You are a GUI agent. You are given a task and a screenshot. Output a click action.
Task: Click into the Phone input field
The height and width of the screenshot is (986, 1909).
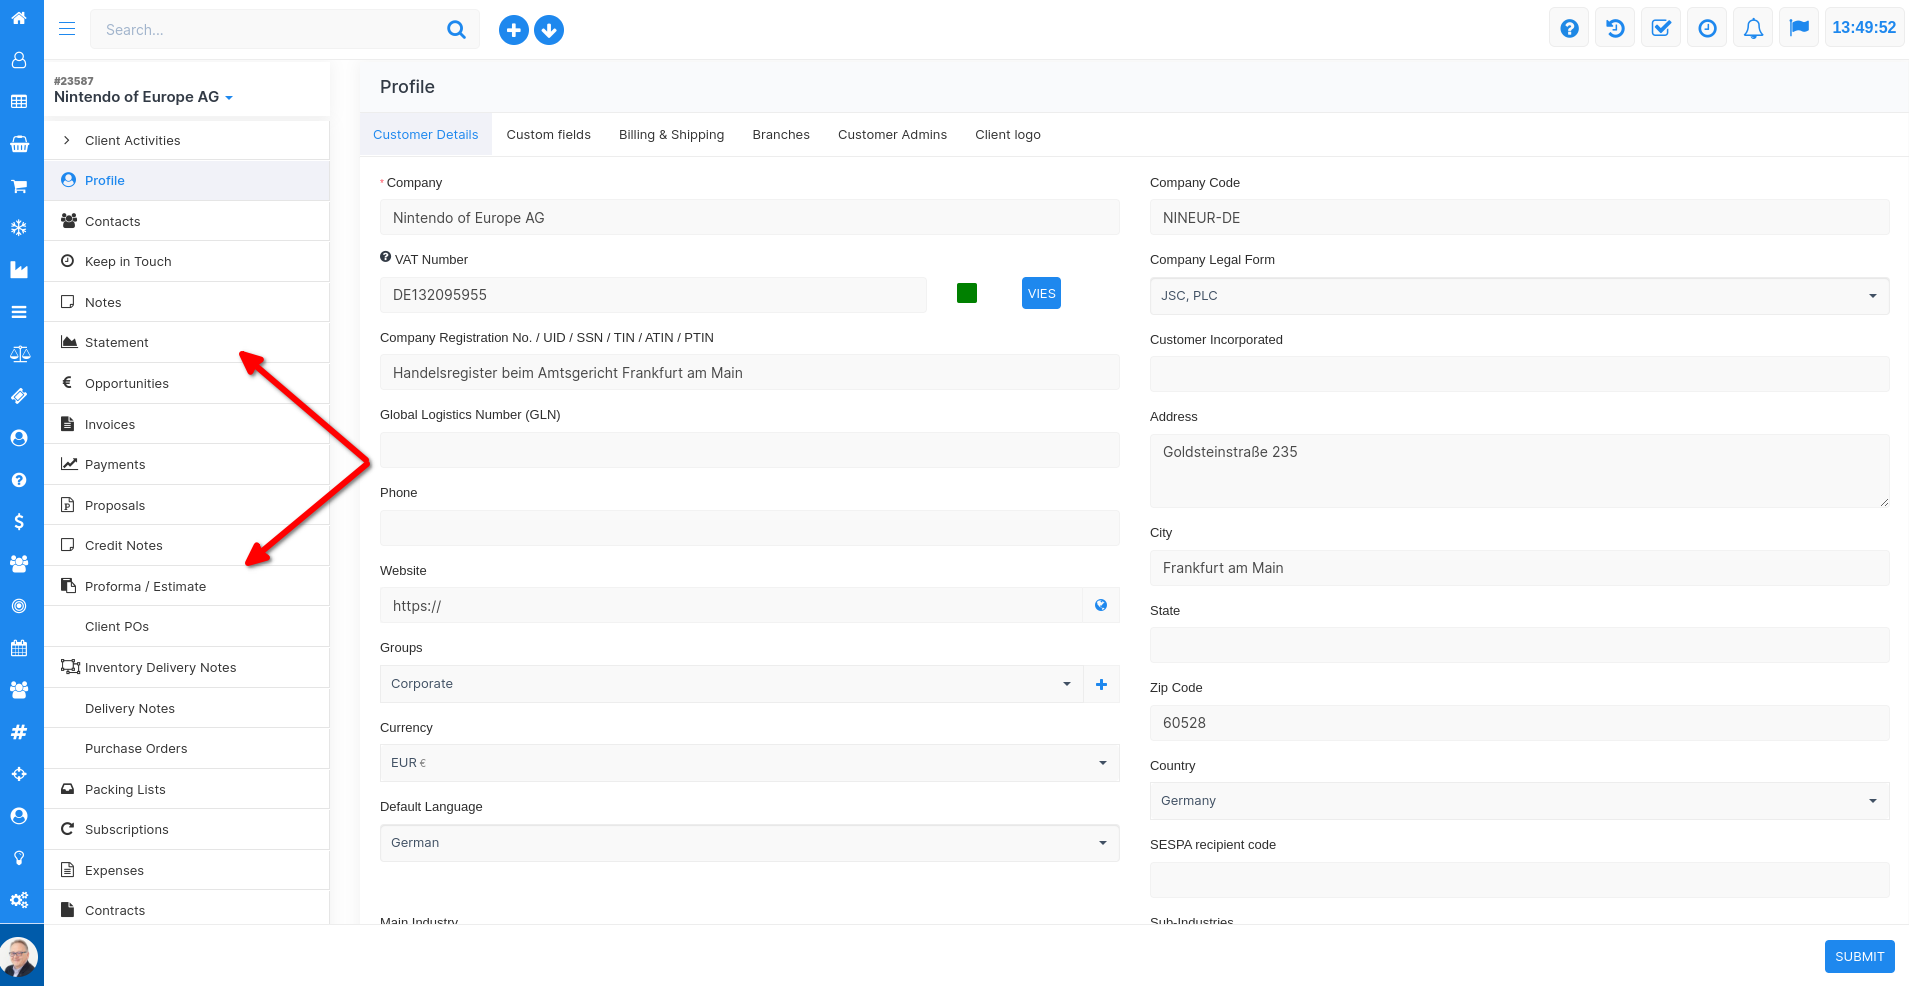coord(749,528)
